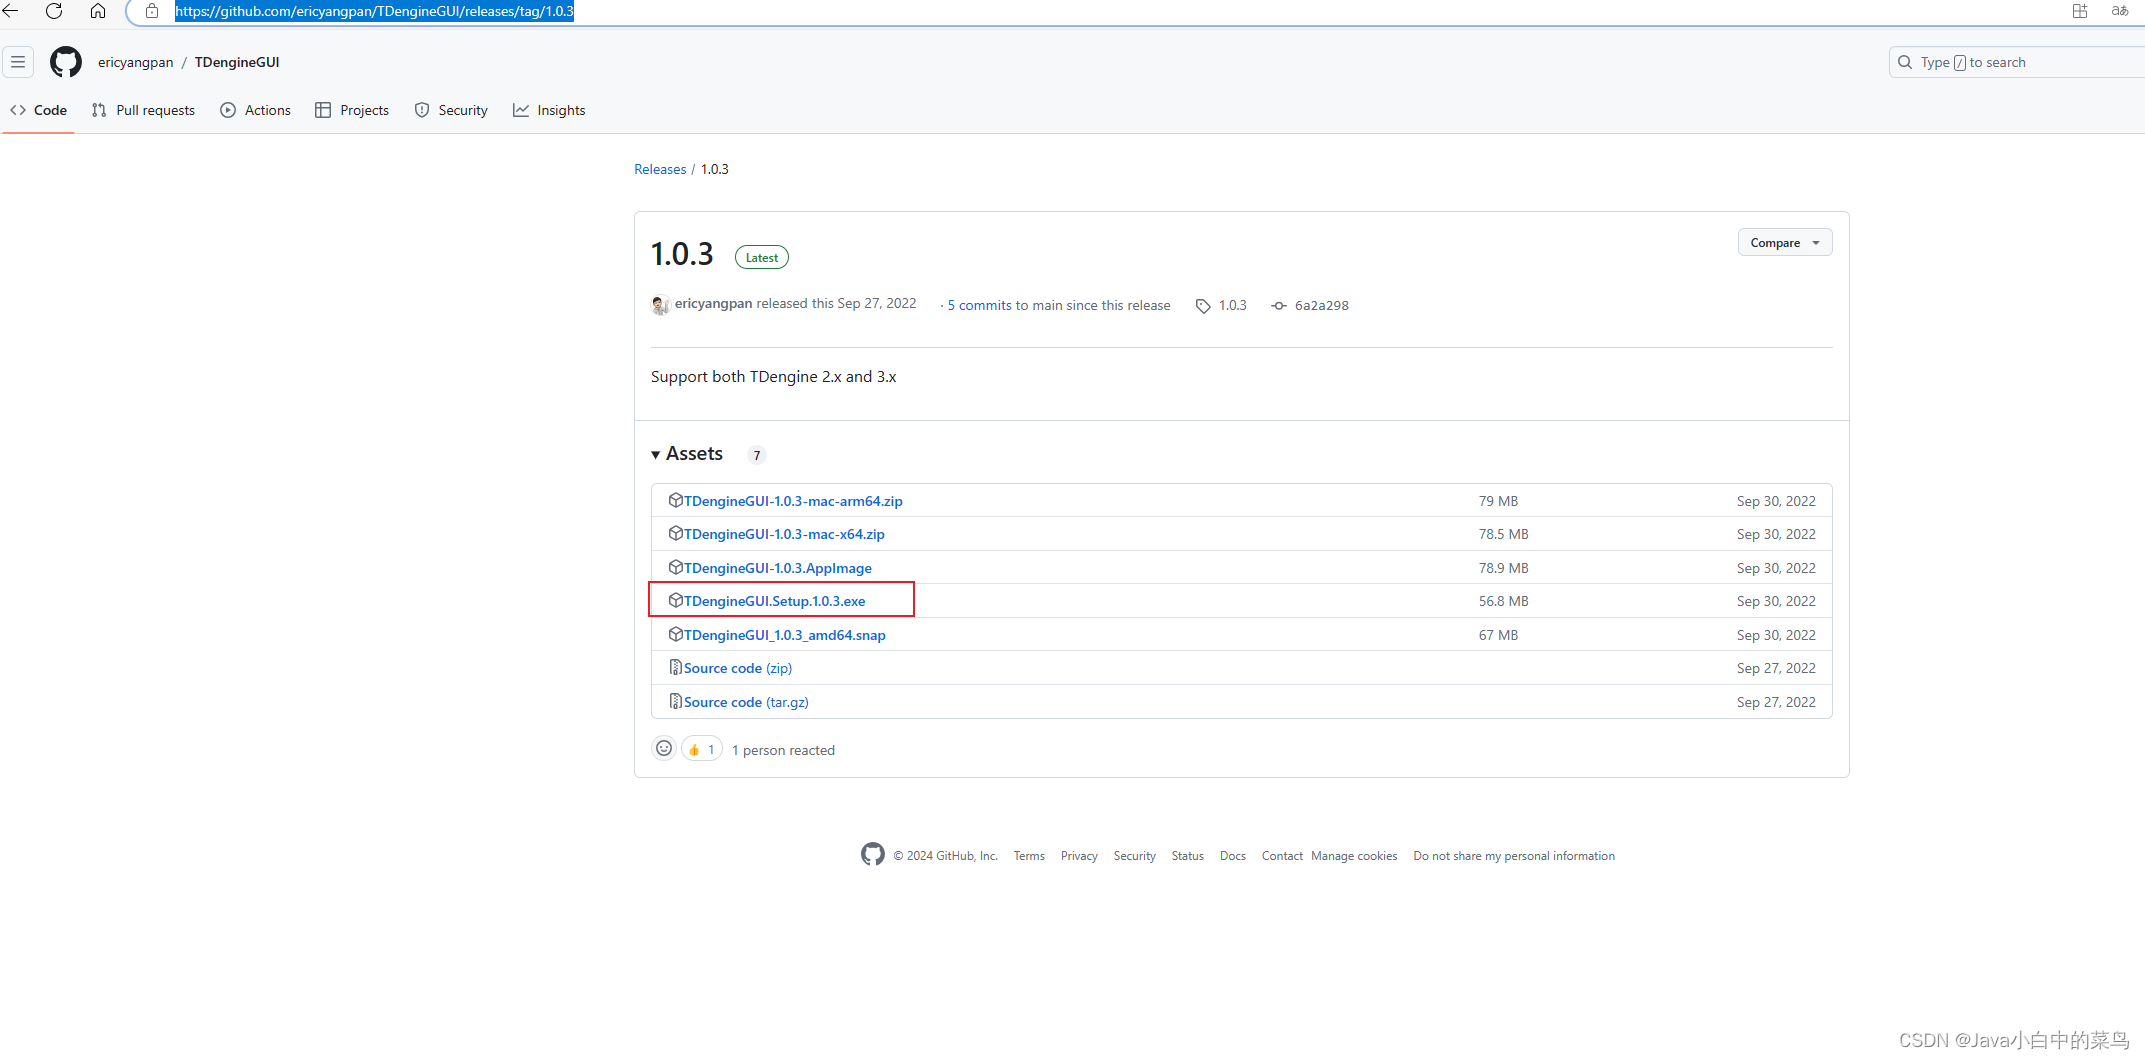
Task: Click the 1.0.3 tag icon
Action: [x=1203, y=305]
